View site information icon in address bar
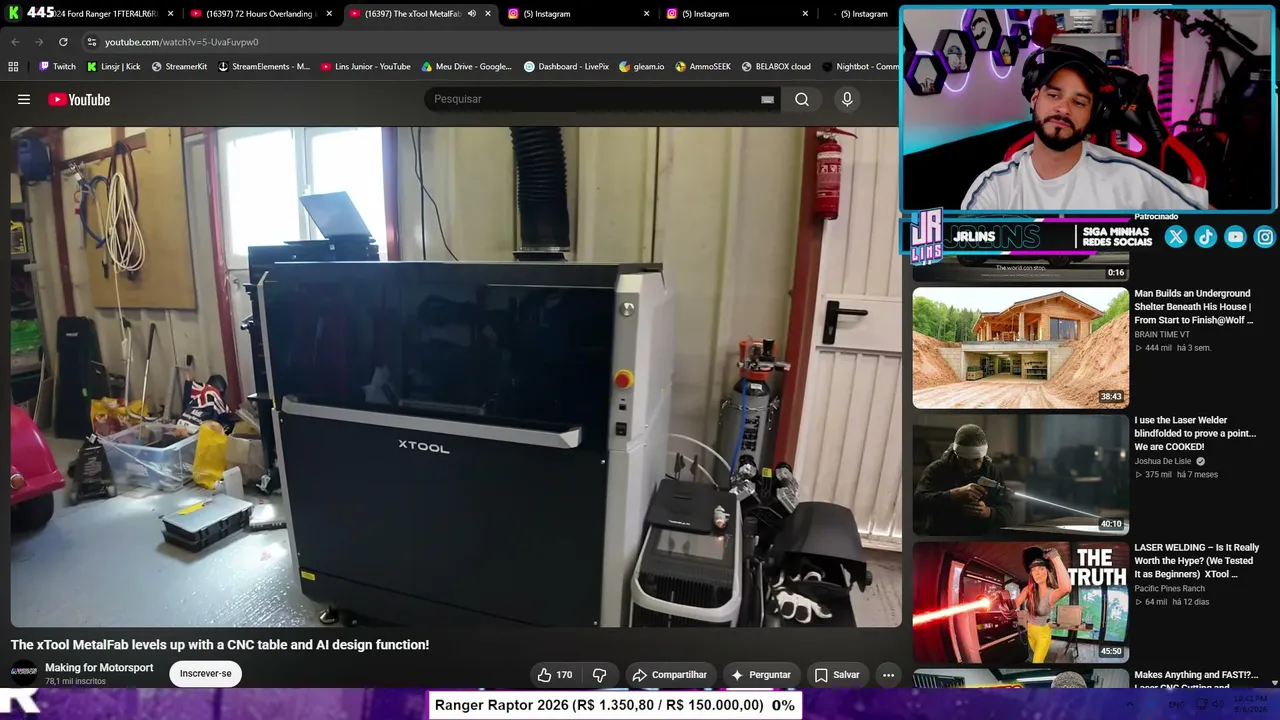The width and height of the screenshot is (1280, 720). pyautogui.click(x=92, y=42)
